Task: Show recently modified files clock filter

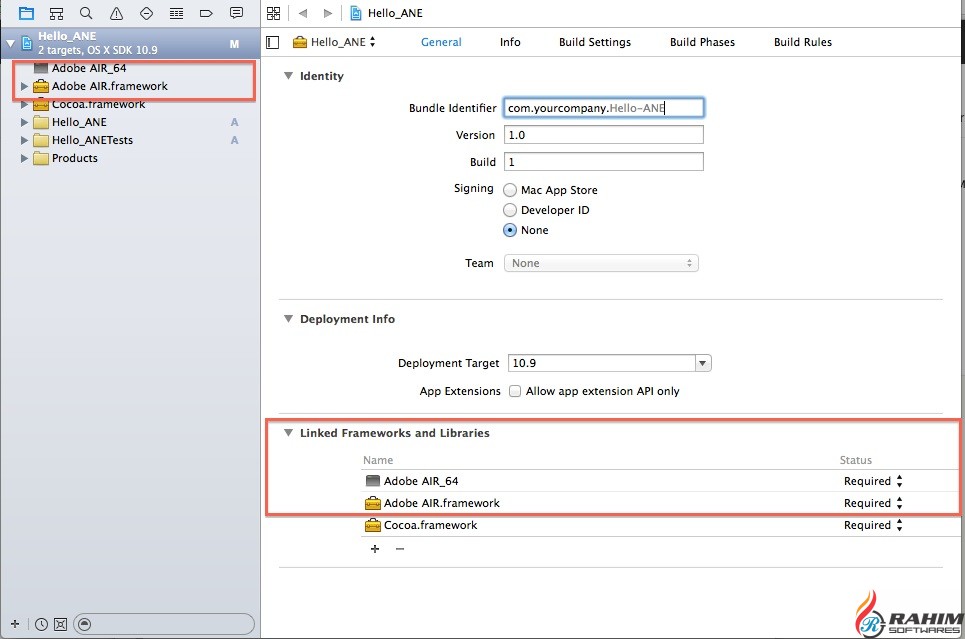Action: 41,624
